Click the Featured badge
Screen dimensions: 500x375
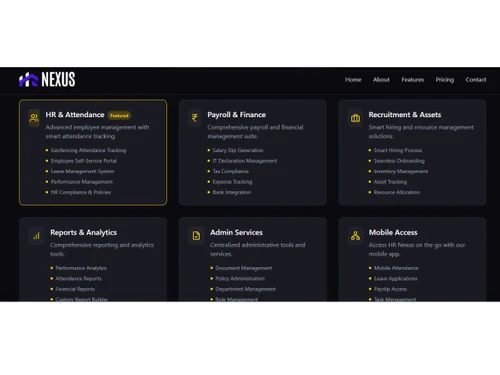(119, 115)
